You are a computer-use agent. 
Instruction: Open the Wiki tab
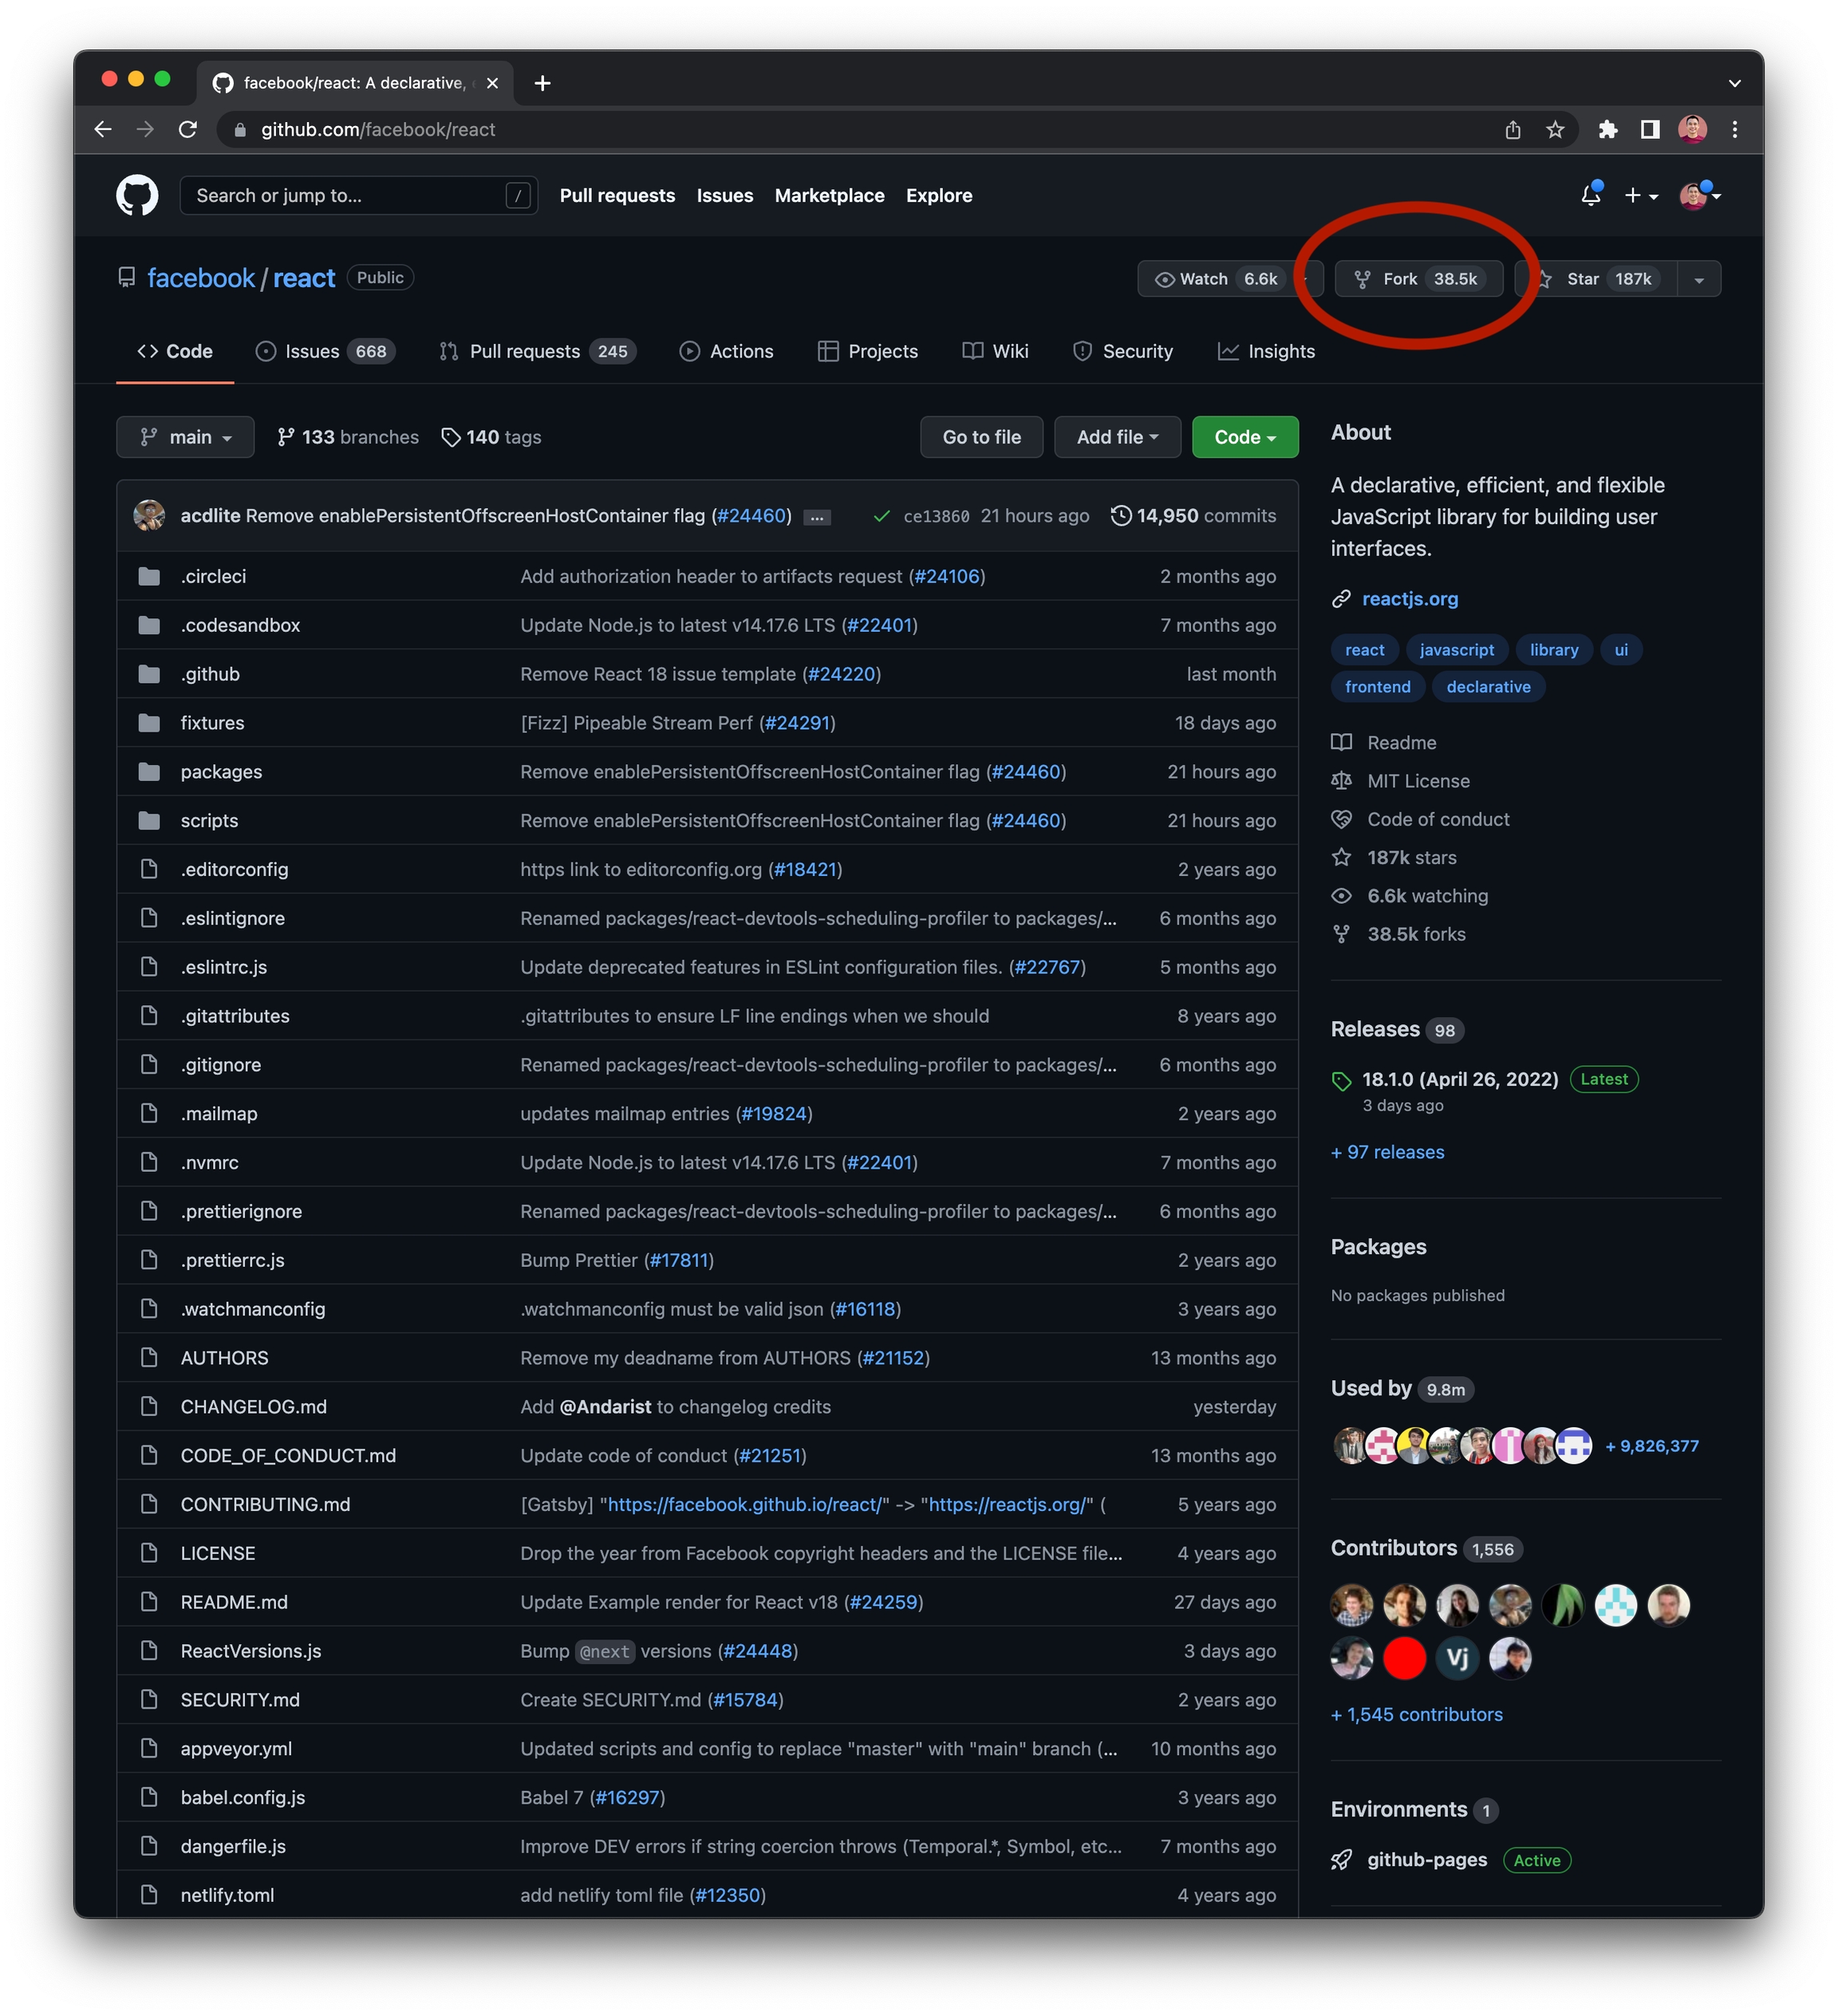(995, 351)
